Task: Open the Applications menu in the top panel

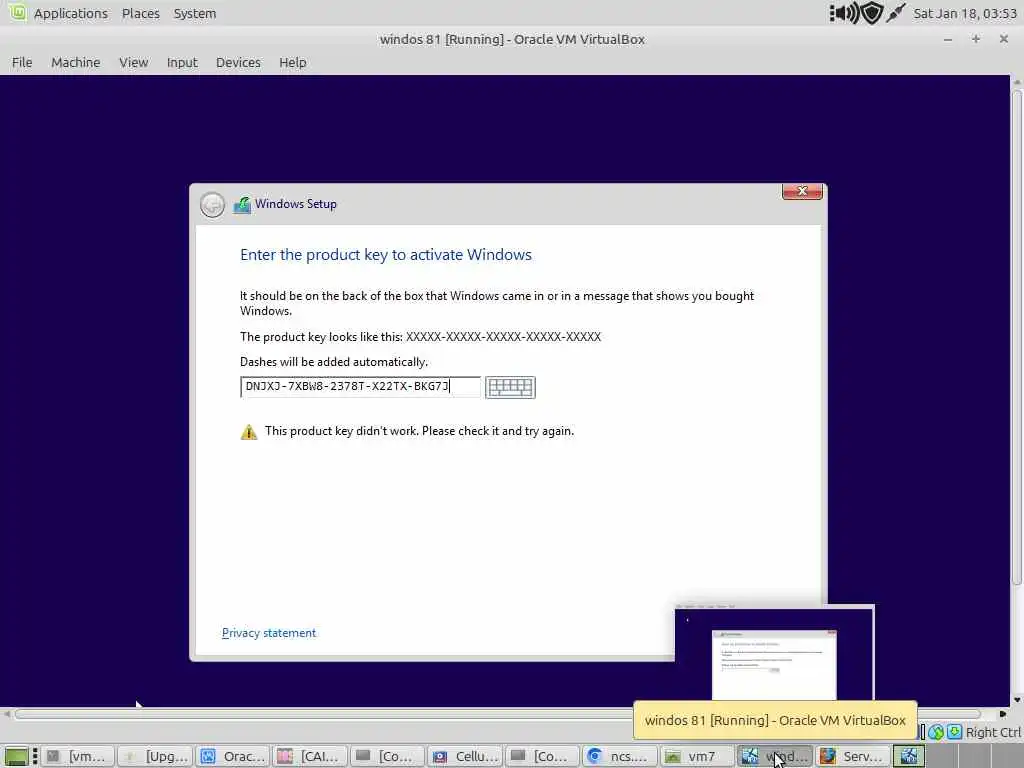Action: [71, 13]
